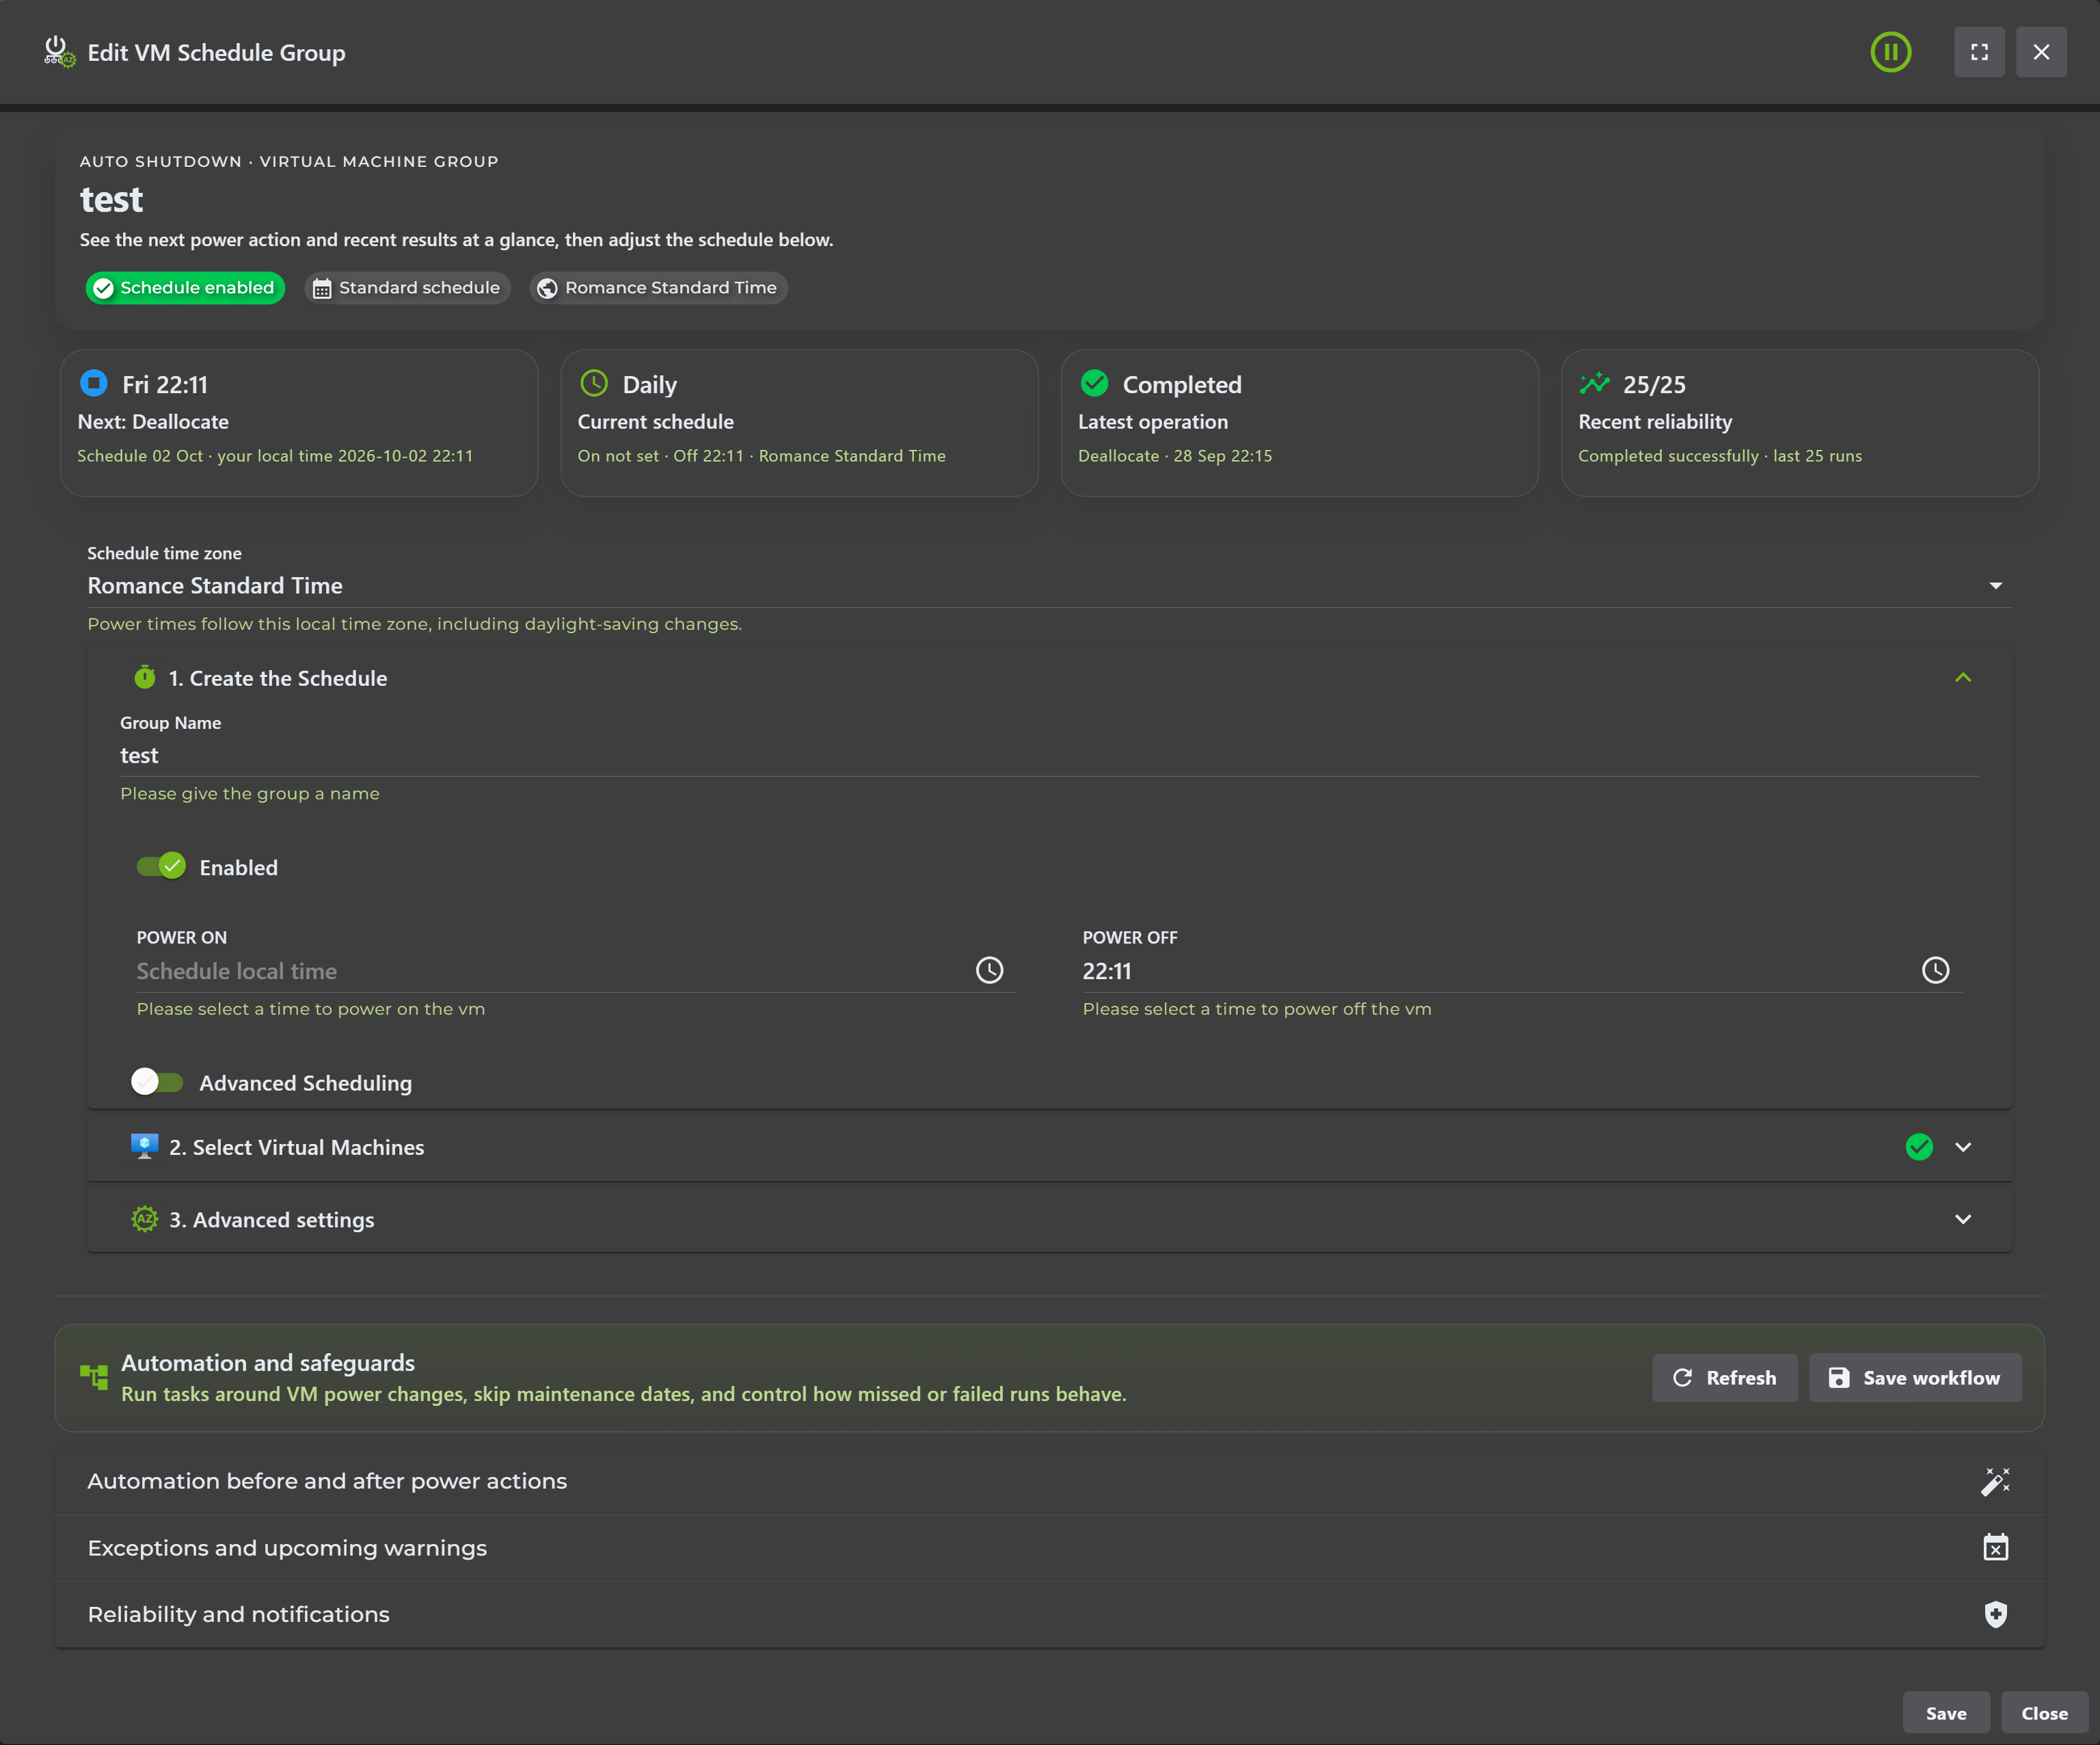Toggle the Enabled switch

pos(161,866)
